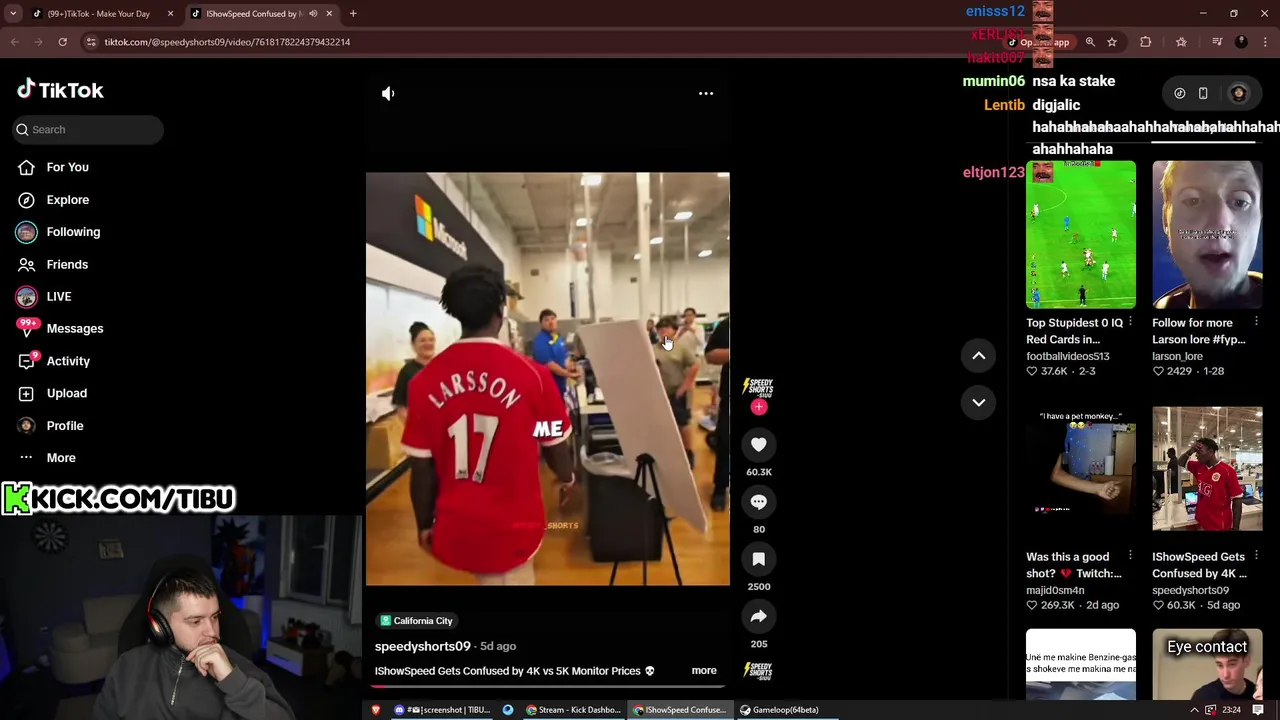Screen dimensions: 1280x720
Task: Share the video with the arrow icon
Action: click(x=758, y=617)
